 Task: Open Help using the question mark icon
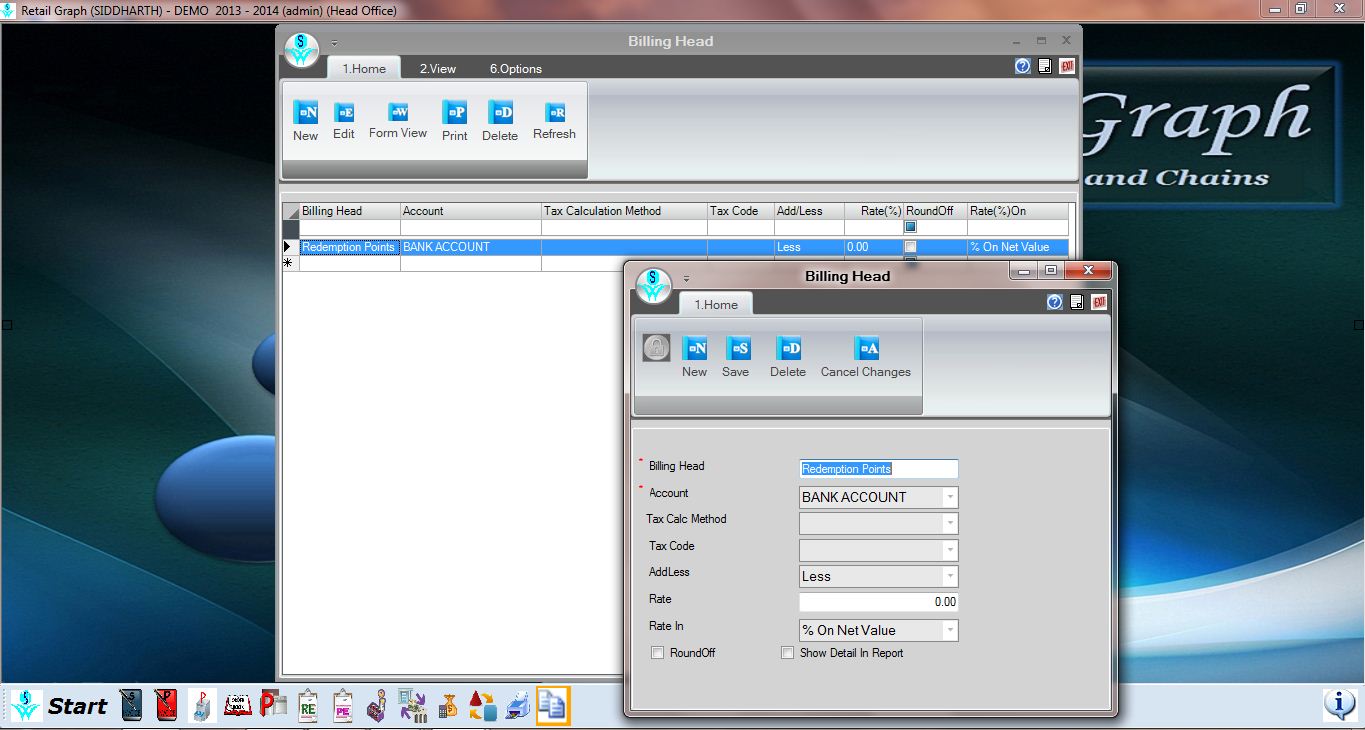(x=1054, y=301)
